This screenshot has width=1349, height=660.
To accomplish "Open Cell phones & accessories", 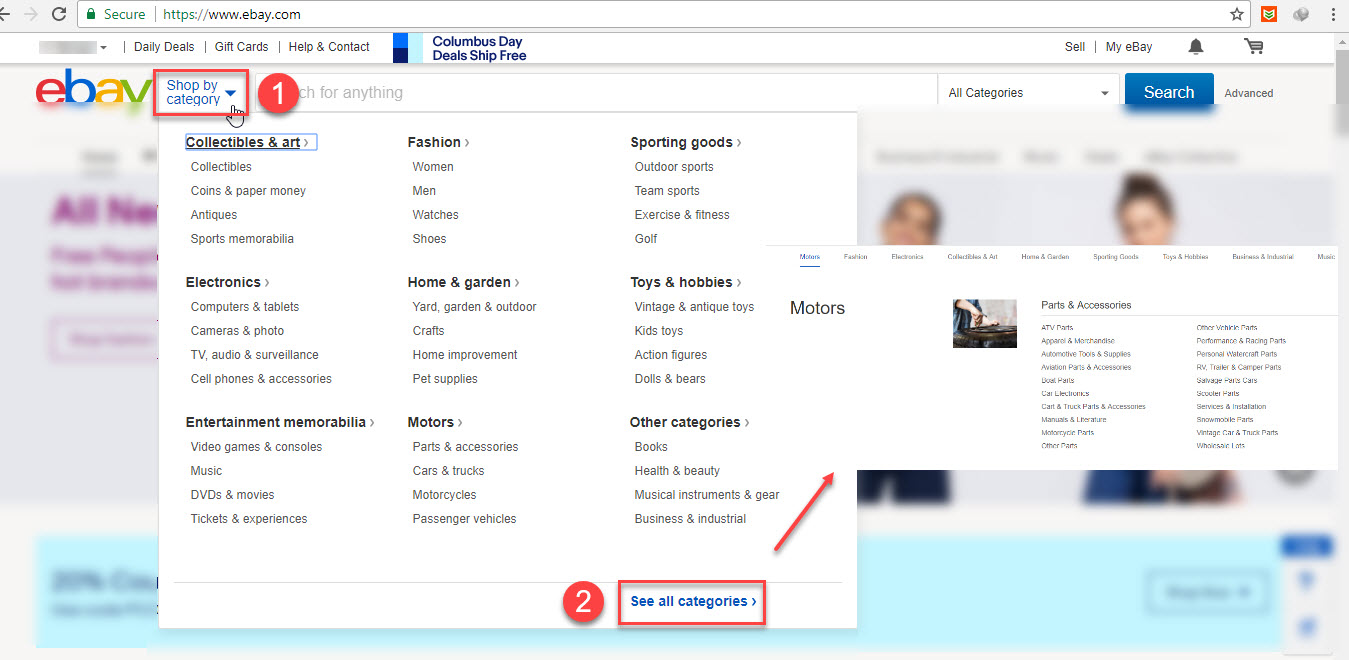I will 261,379.
